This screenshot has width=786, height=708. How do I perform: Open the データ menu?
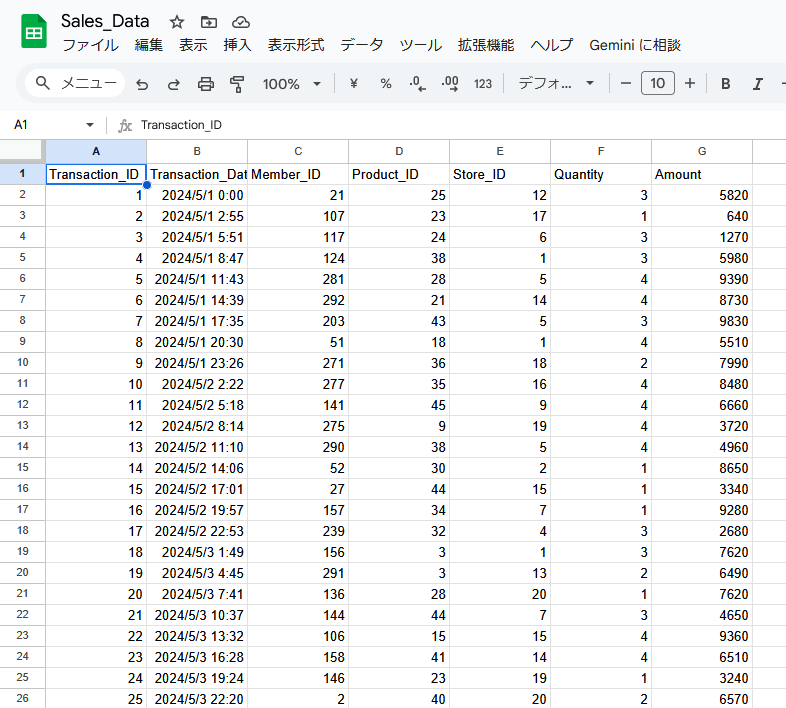coord(361,45)
